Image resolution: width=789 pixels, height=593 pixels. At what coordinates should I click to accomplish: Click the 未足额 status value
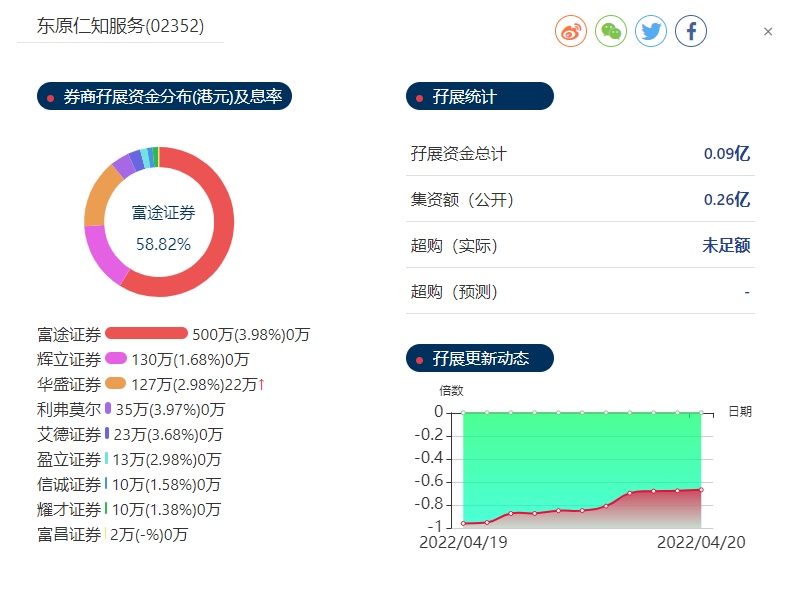726,245
